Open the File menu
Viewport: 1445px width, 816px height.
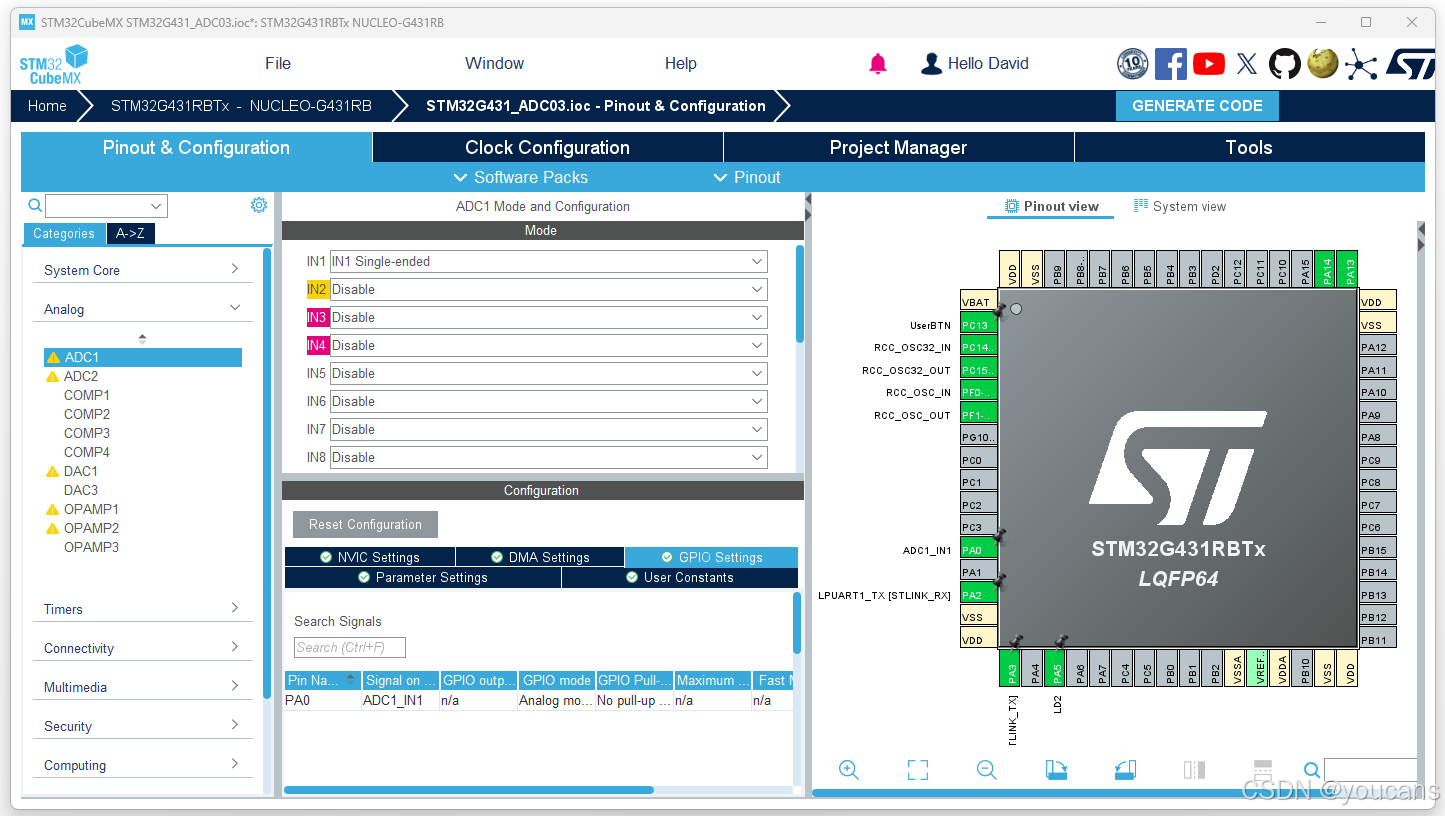pos(278,64)
